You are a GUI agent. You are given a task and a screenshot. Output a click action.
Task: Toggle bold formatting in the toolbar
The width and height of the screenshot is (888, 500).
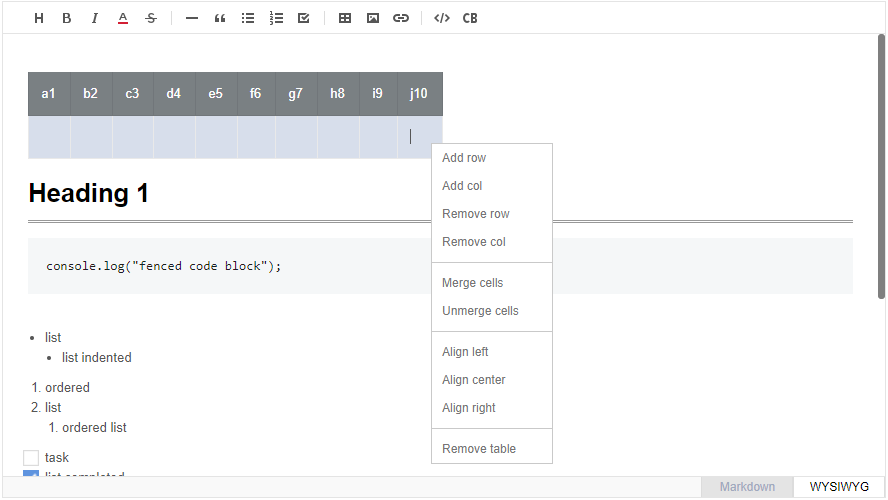pyautogui.click(x=67, y=18)
